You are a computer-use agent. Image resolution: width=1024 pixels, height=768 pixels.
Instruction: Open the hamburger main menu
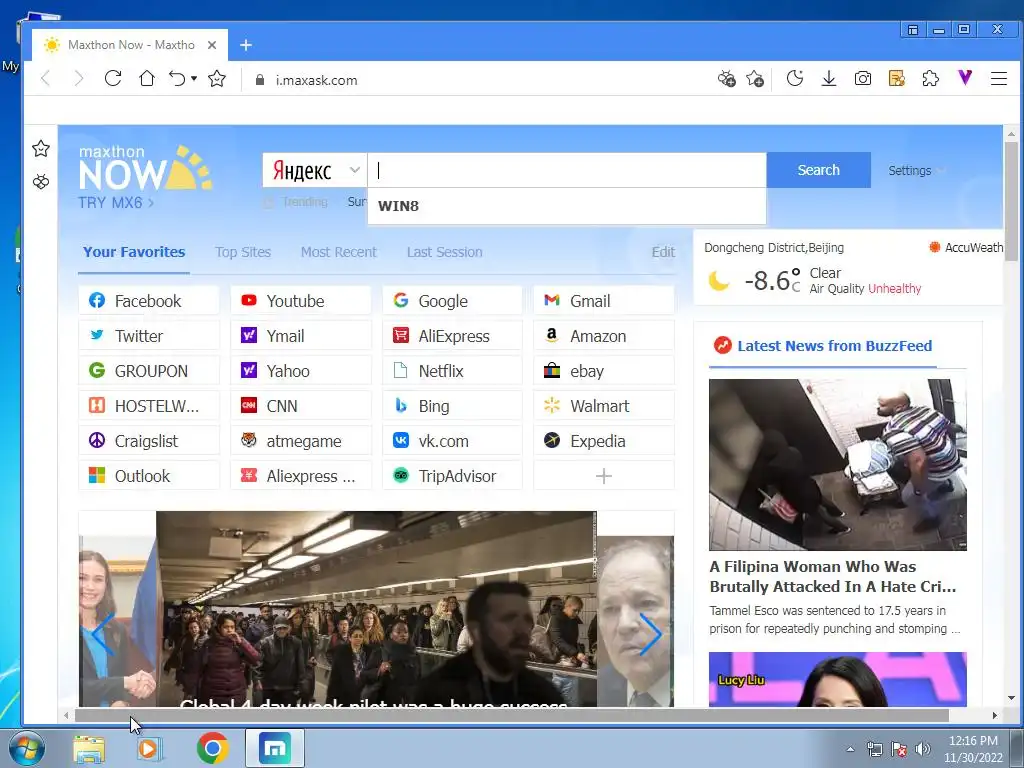[999, 79]
